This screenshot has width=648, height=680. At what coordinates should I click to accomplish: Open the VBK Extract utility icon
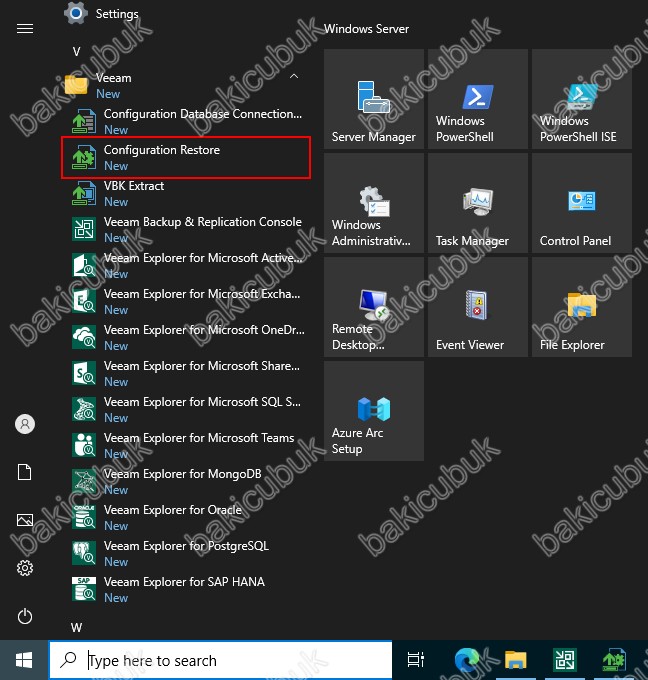tap(84, 193)
